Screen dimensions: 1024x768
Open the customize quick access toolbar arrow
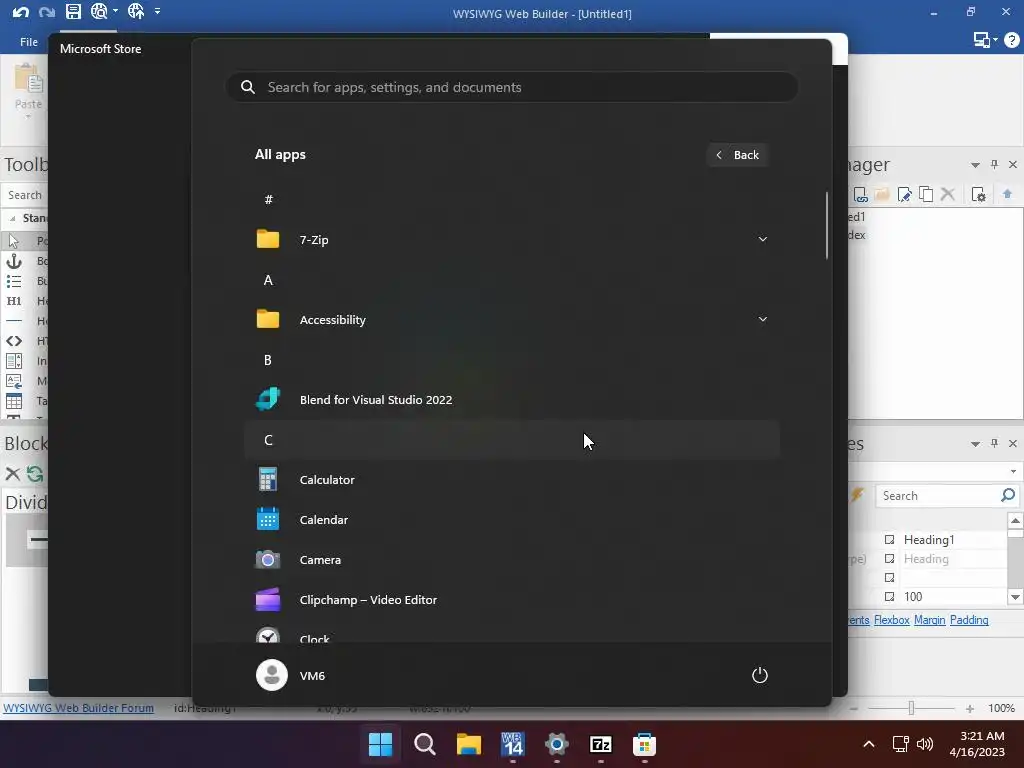tap(157, 11)
